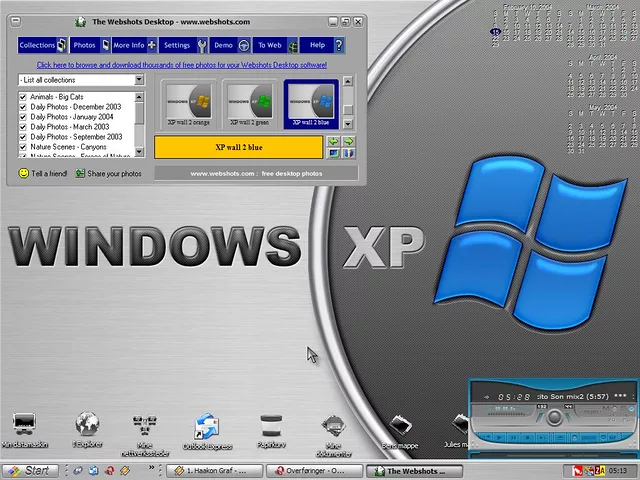Toggle Daily Photos - December 2003 checkbox
Image resolution: width=640 pixels, height=480 pixels.
point(23,107)
